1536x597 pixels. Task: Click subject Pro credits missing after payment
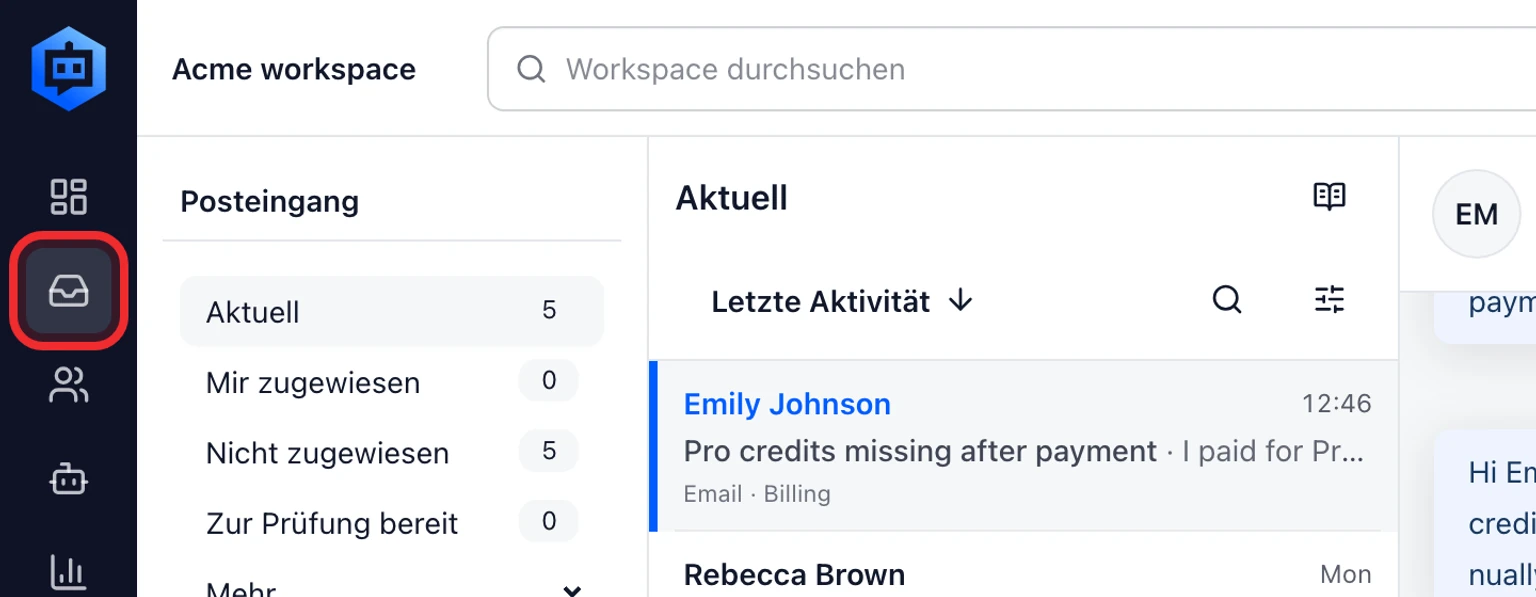920,451
